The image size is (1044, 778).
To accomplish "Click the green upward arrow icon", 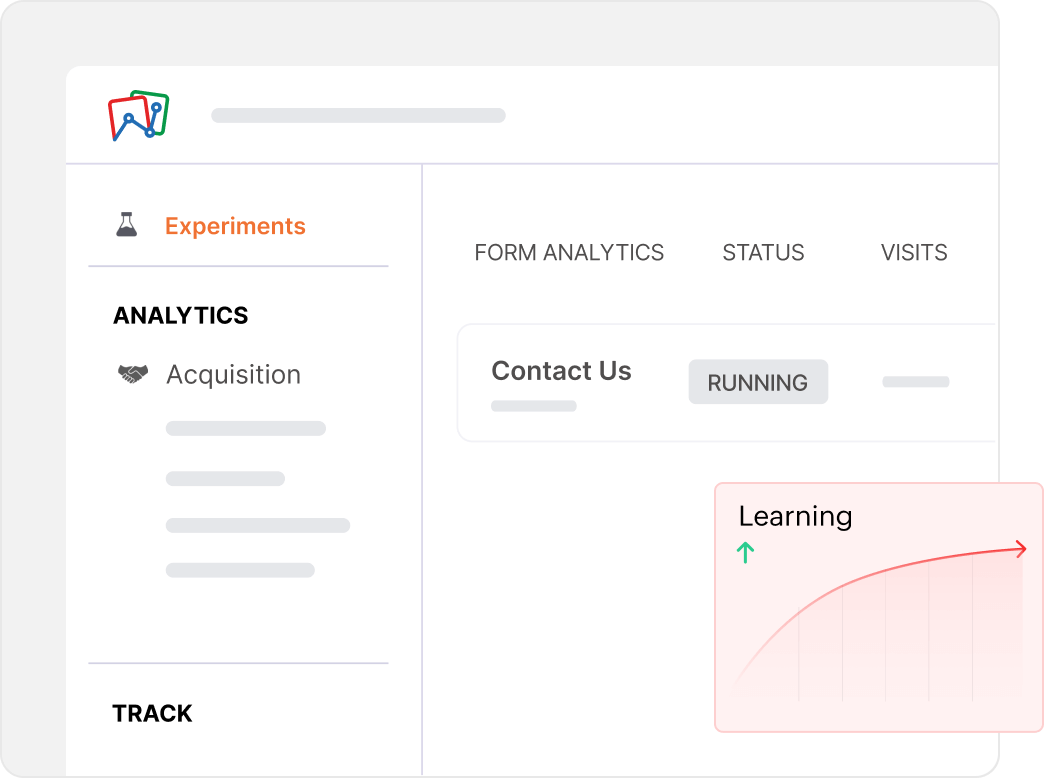I will 745,552.
